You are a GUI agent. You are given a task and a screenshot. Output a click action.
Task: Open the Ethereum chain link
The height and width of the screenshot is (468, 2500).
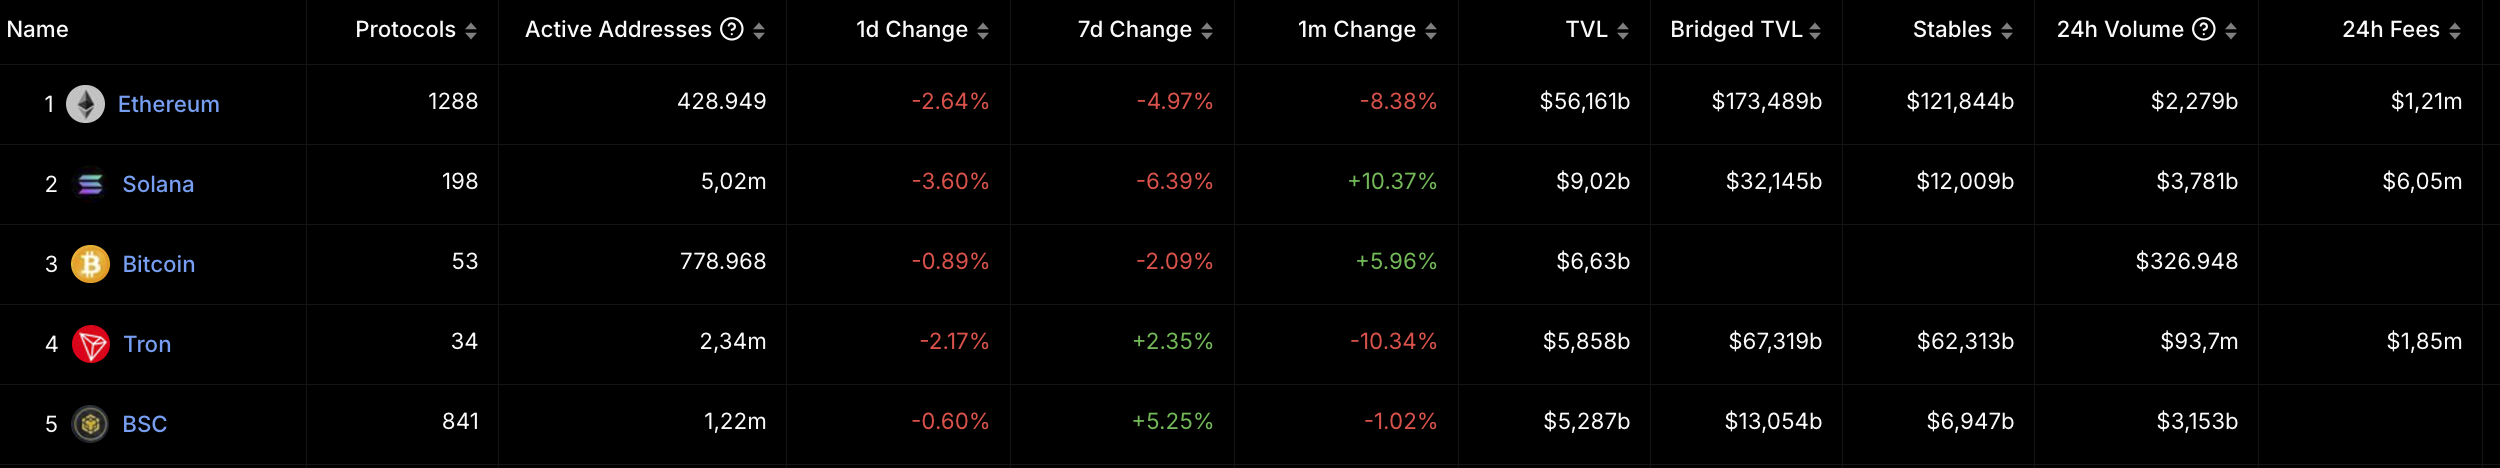(168, 104)
